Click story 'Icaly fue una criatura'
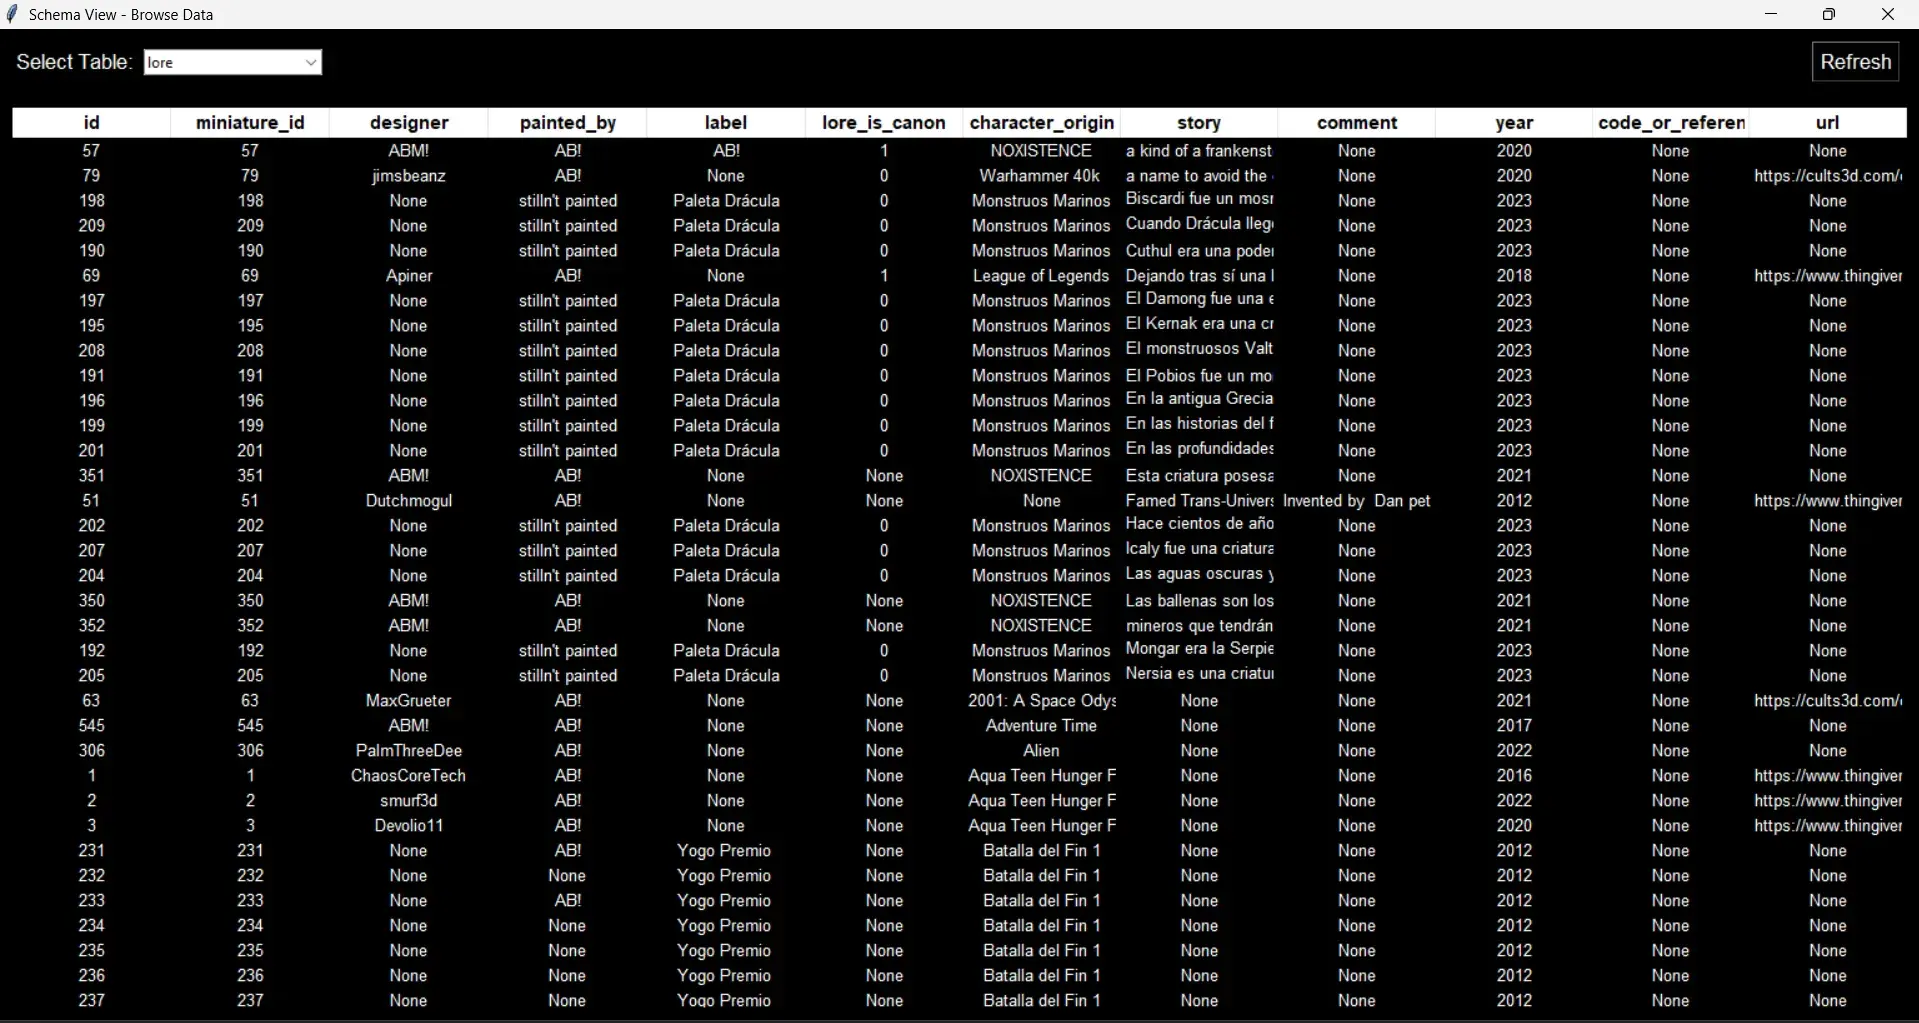The width and height of the screenshot is (1919, 1023). pyautogui.click(x=1199, y=550)
